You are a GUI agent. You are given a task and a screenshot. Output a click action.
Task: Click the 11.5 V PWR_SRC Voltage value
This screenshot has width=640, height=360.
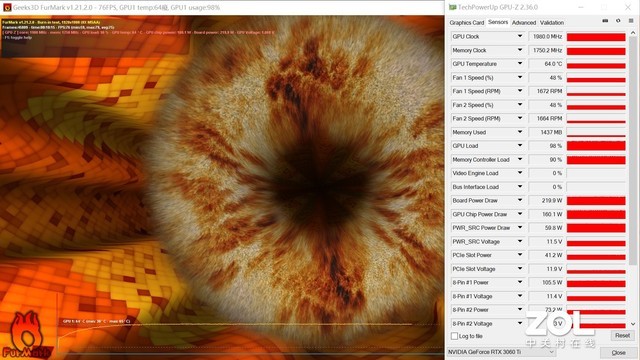[554, 242]
